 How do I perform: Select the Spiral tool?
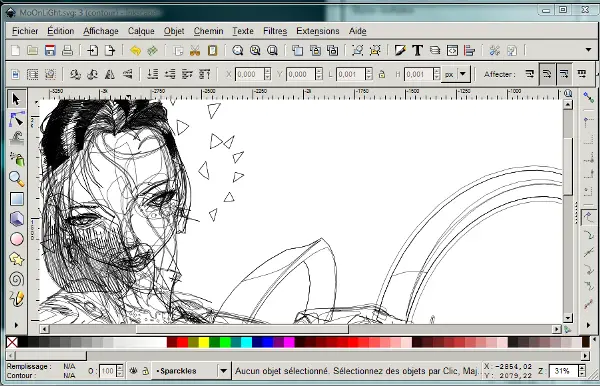[x=16, y=279]
